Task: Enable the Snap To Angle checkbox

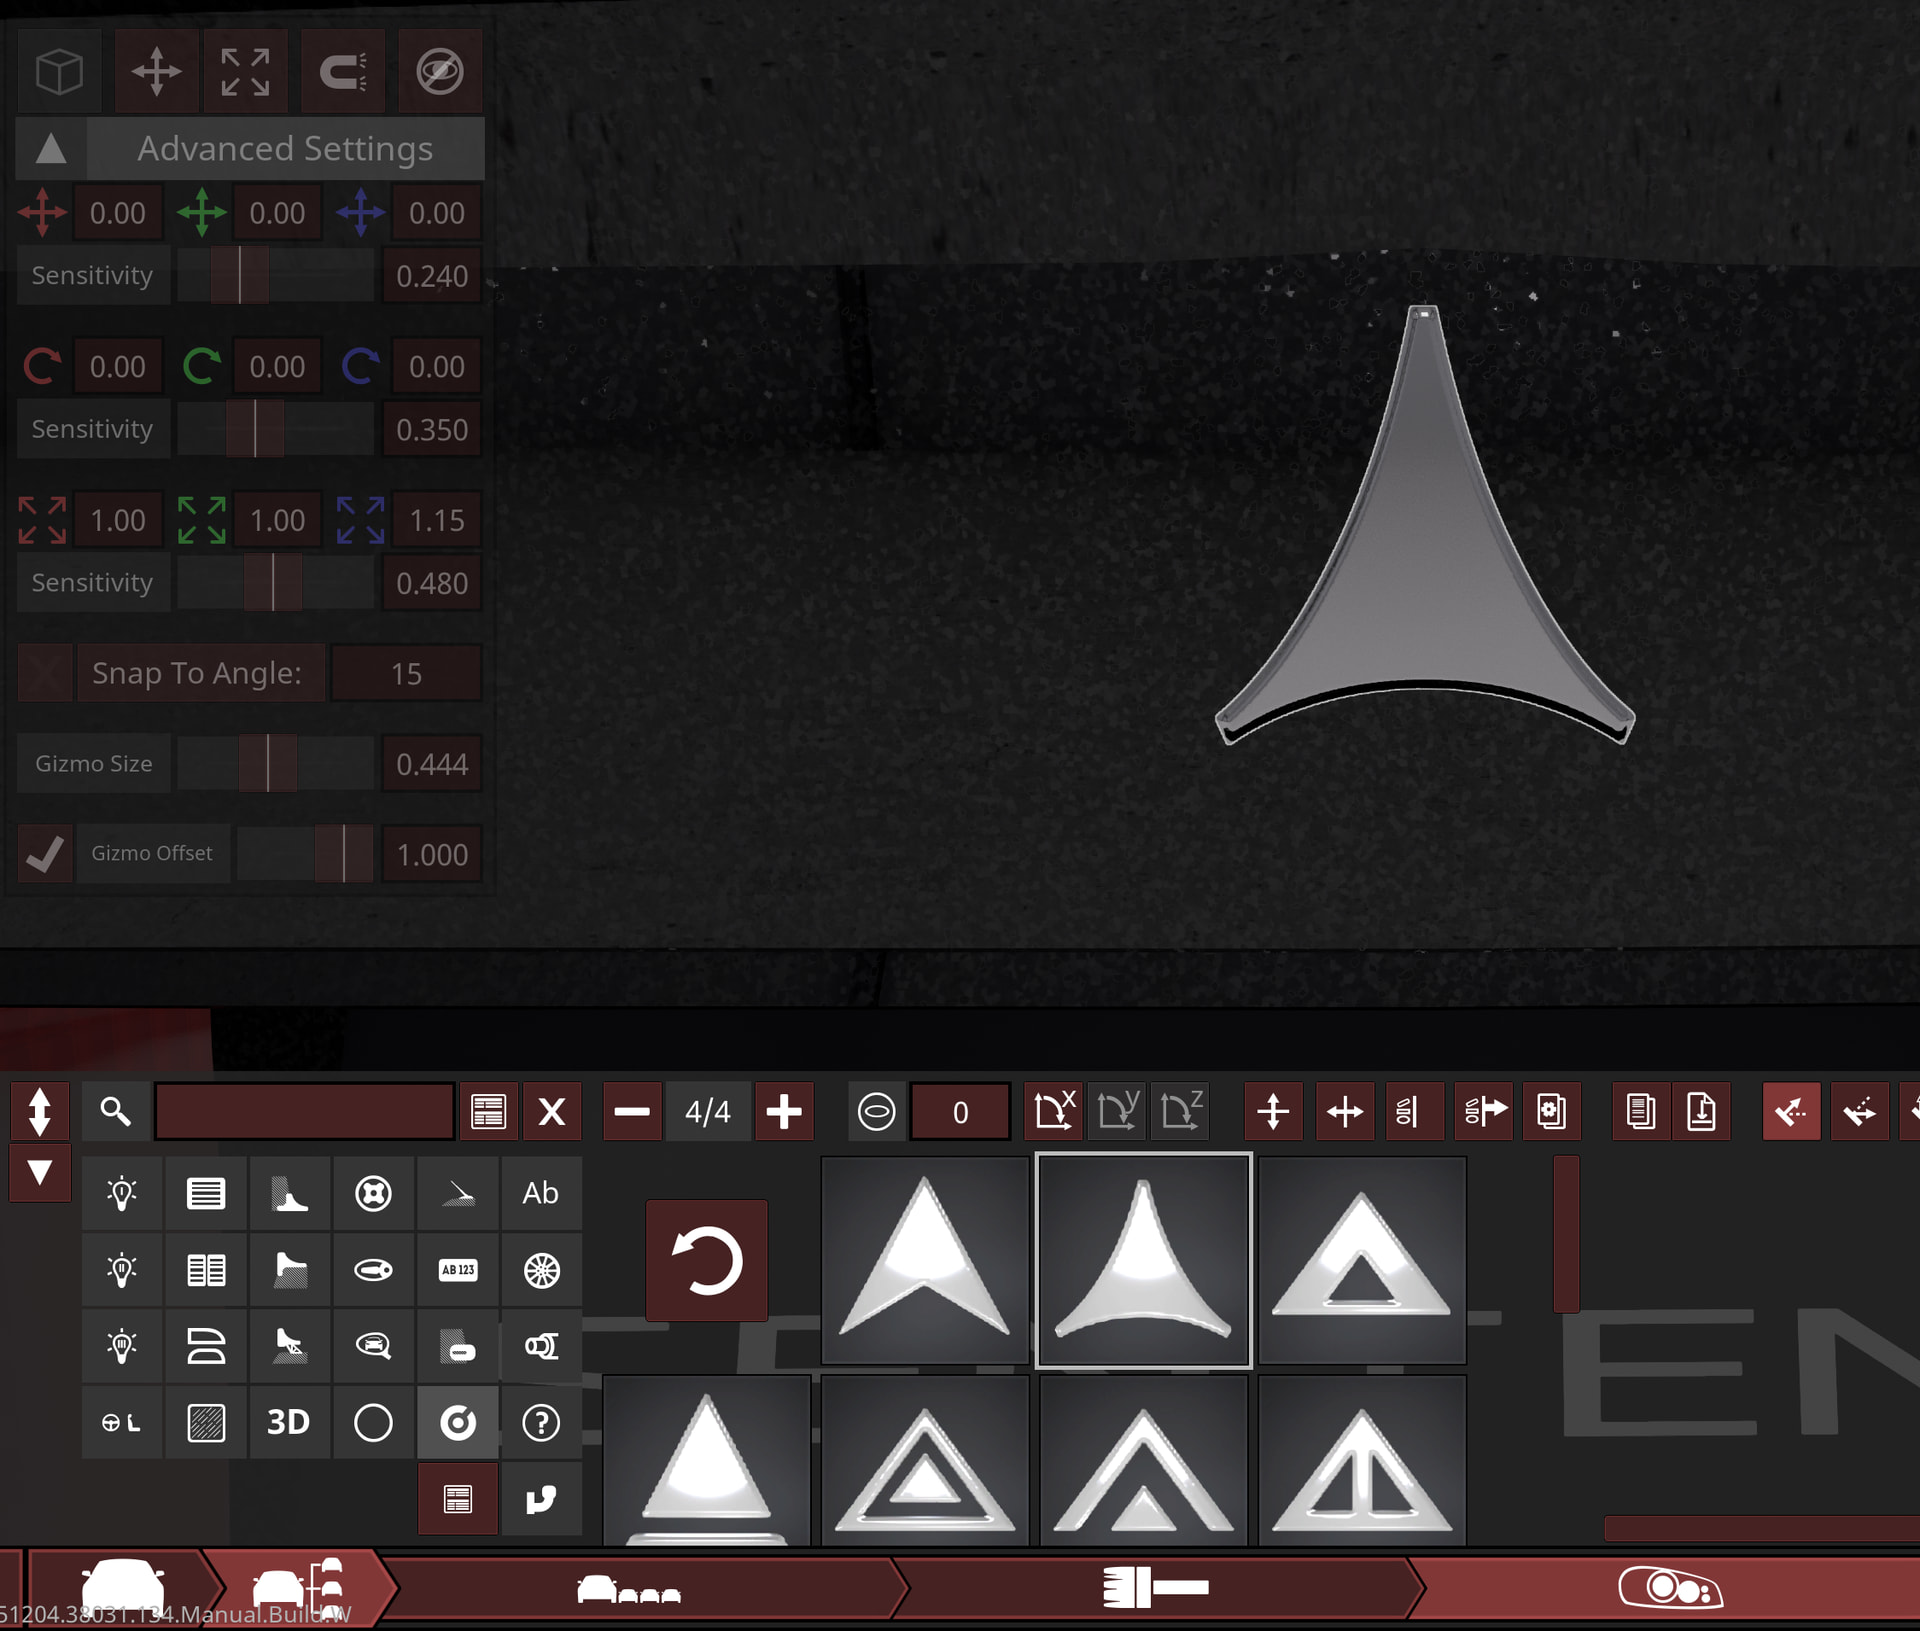Action: [x=45, y=673]
